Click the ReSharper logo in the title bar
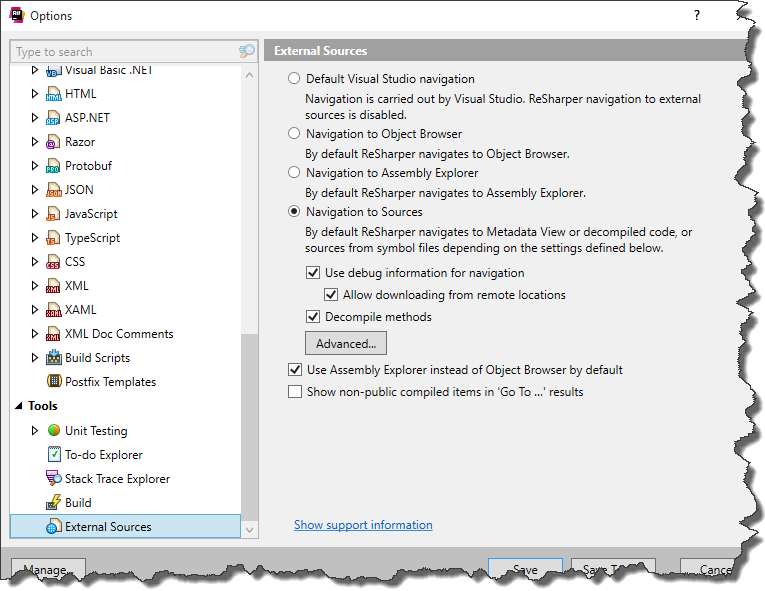The image size is (765, 591). (x=17, y=15)
